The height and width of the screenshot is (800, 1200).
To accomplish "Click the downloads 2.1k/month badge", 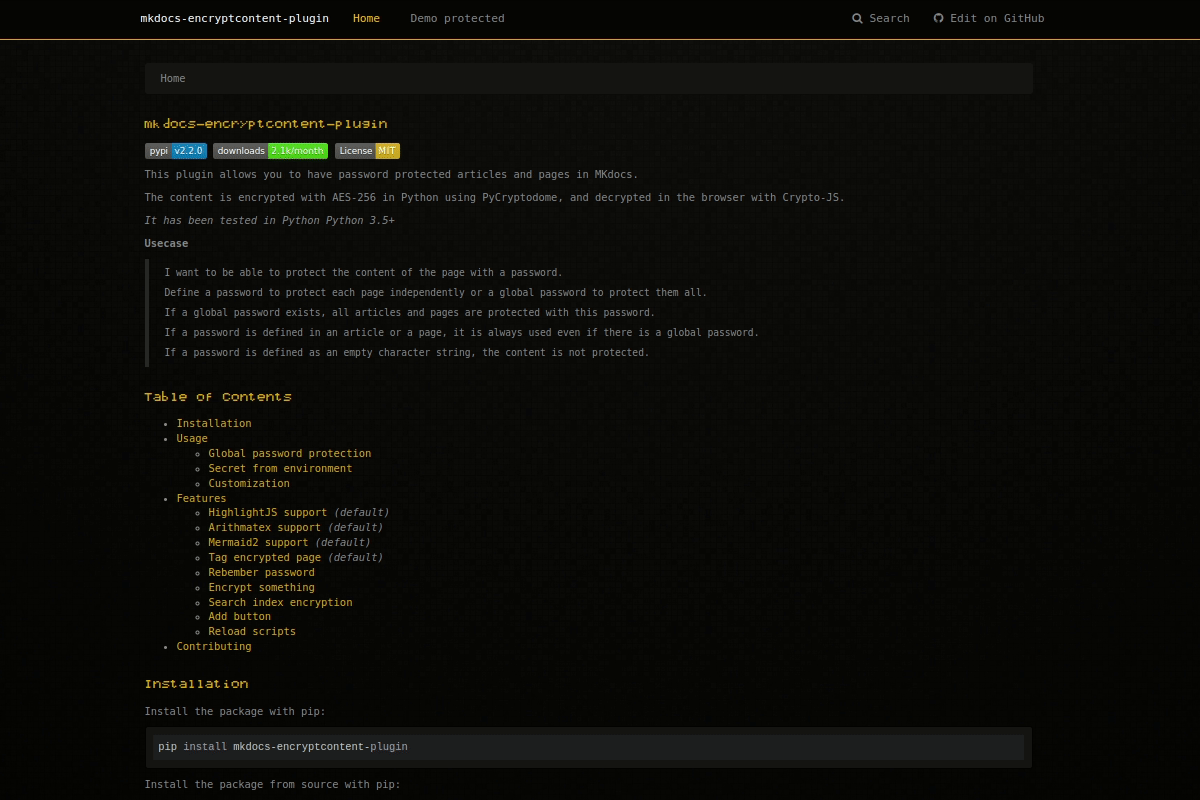I will click(x=270, y=151).
